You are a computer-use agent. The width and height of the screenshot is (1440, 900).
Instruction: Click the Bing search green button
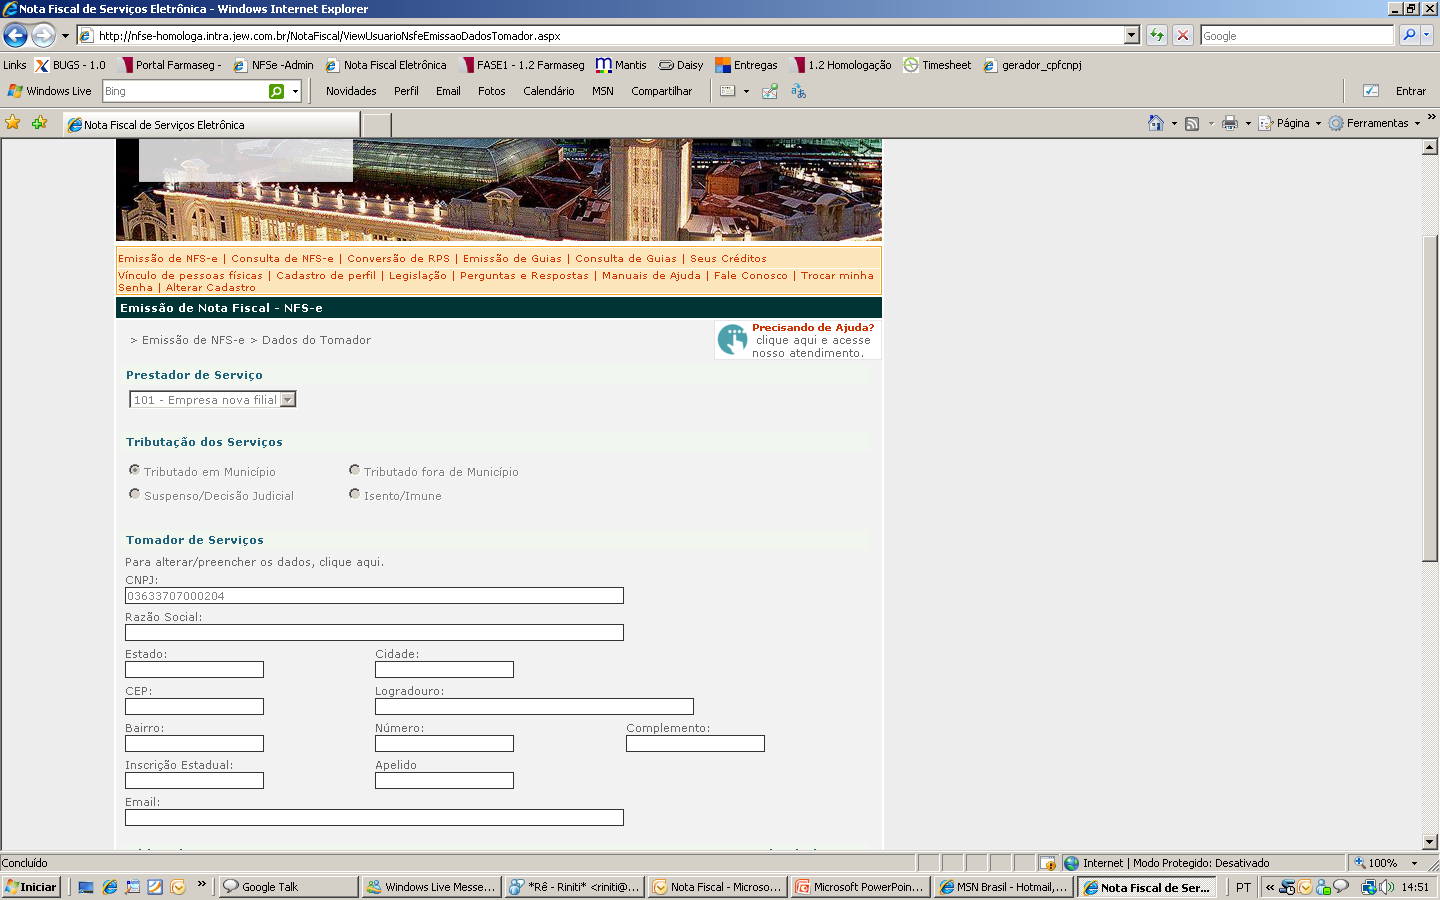[x=277, y=91]
